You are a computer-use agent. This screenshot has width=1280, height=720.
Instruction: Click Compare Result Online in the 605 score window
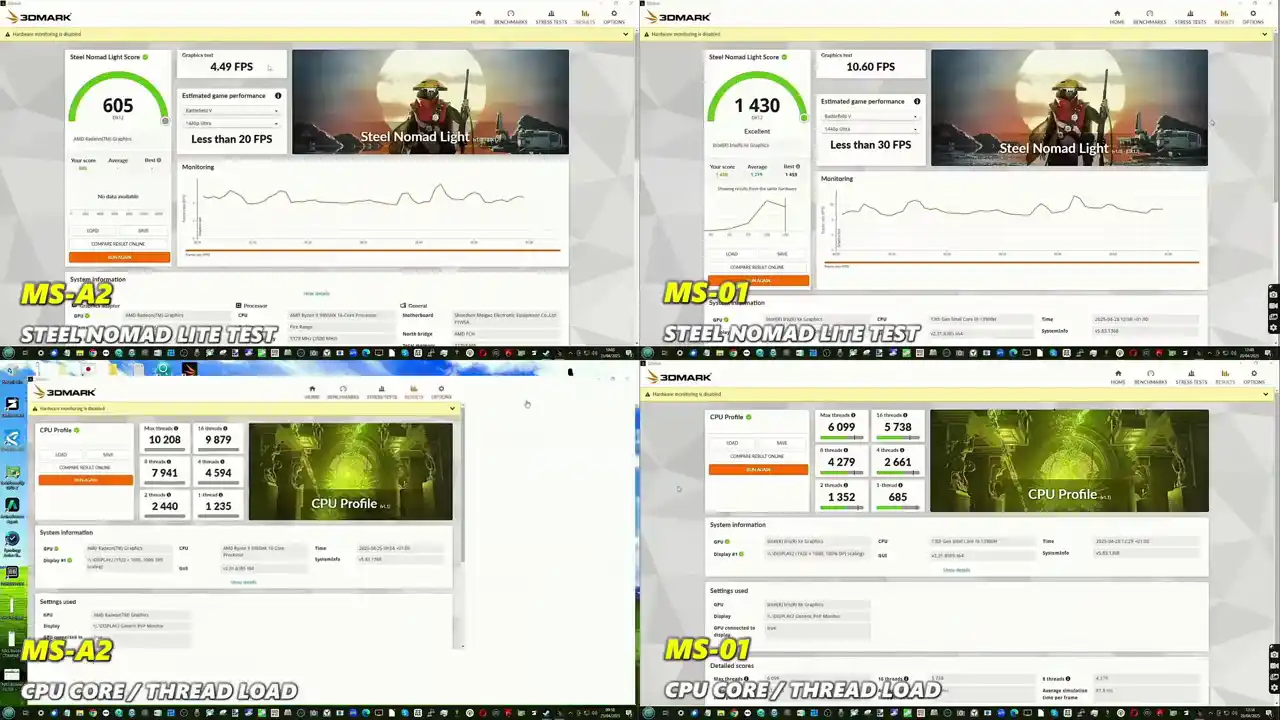[119, 244]
